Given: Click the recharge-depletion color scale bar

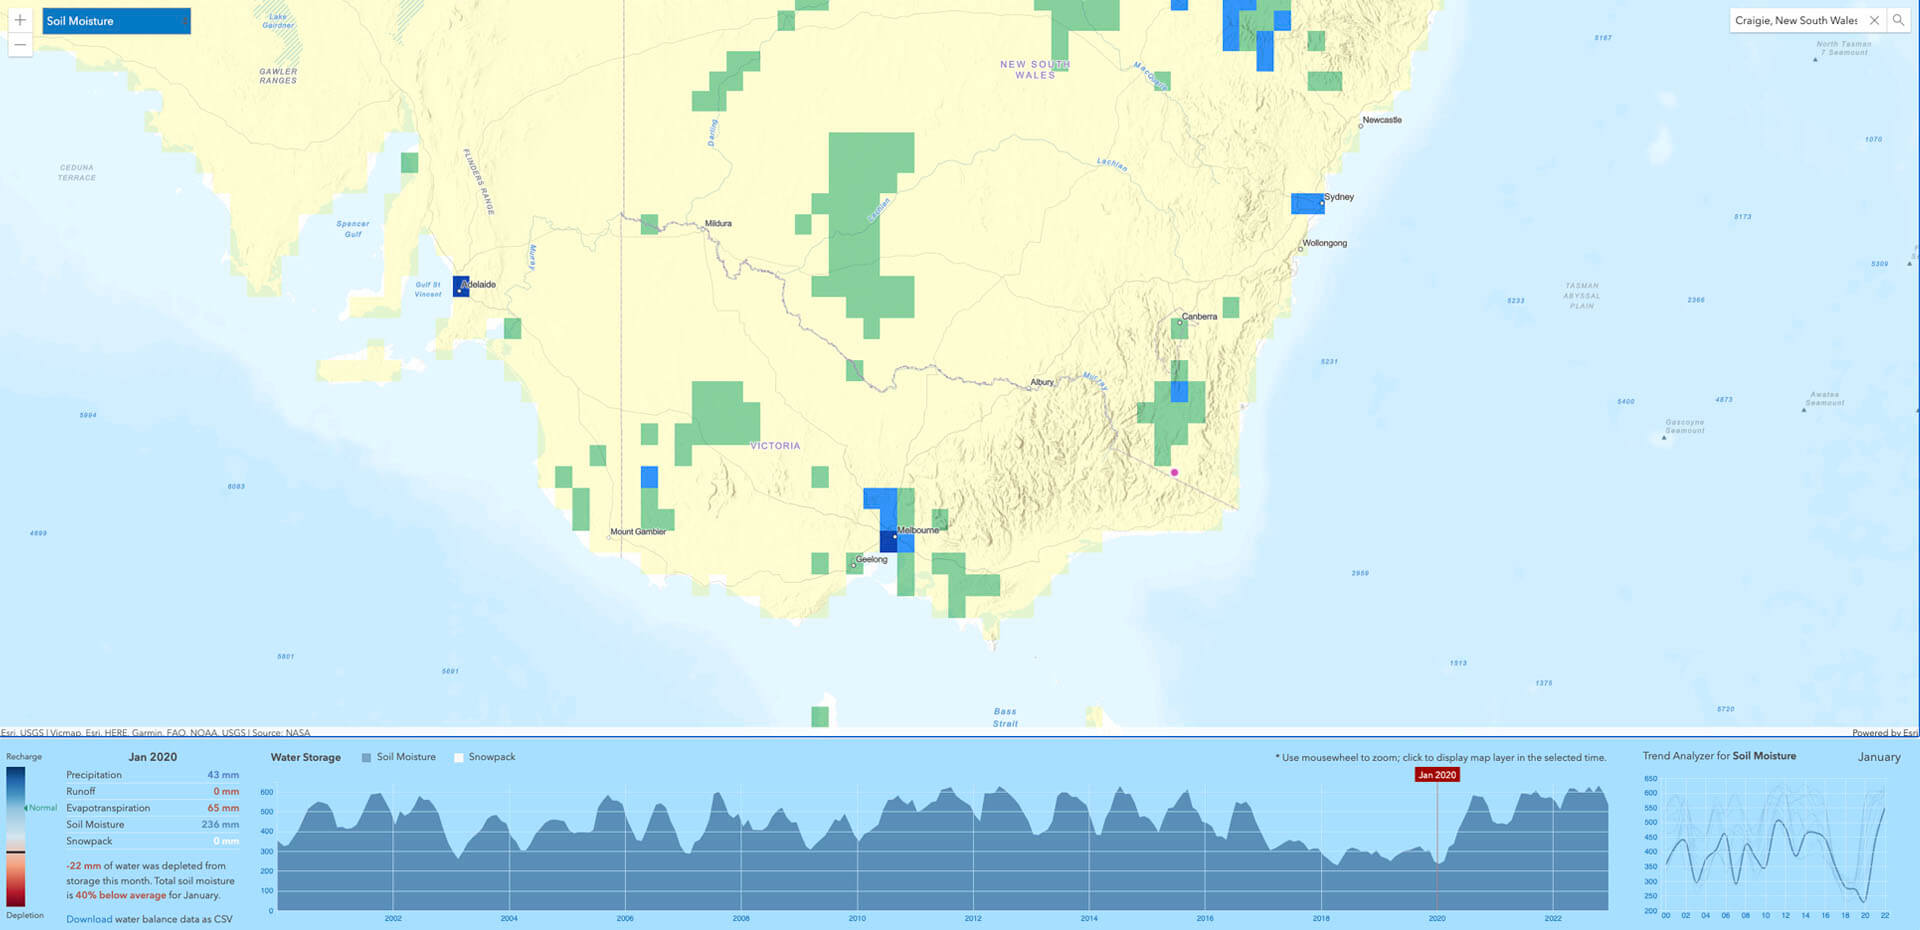Looking at the screenshot, I should point(16,836).
